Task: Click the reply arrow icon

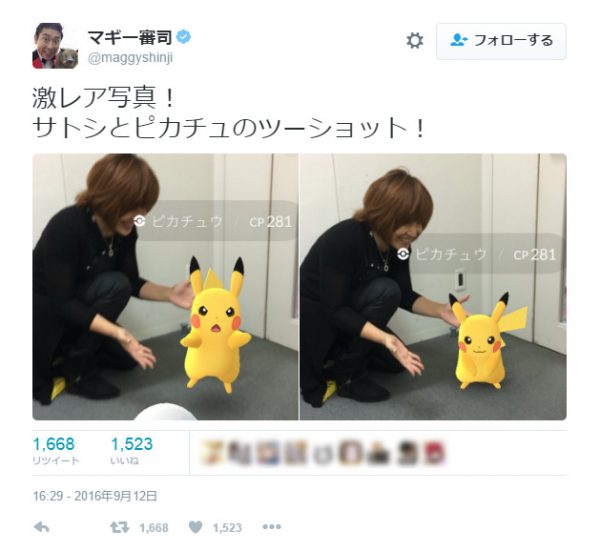Action: pos(41,527)
